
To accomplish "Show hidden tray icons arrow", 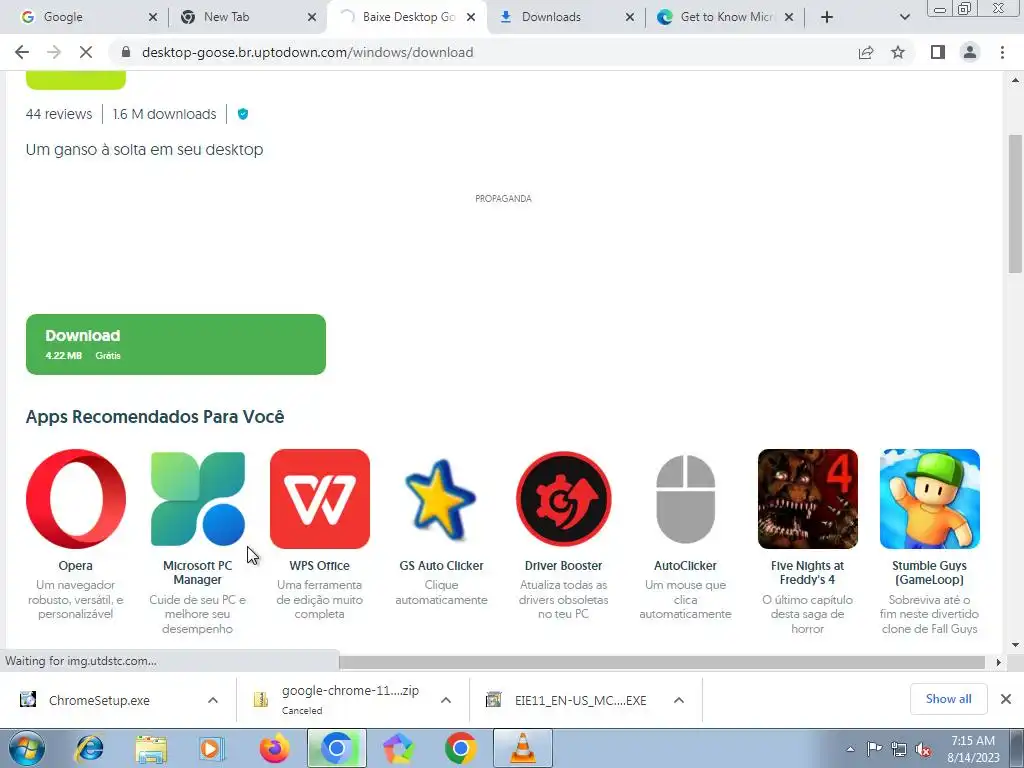I will tap(850, 749).
